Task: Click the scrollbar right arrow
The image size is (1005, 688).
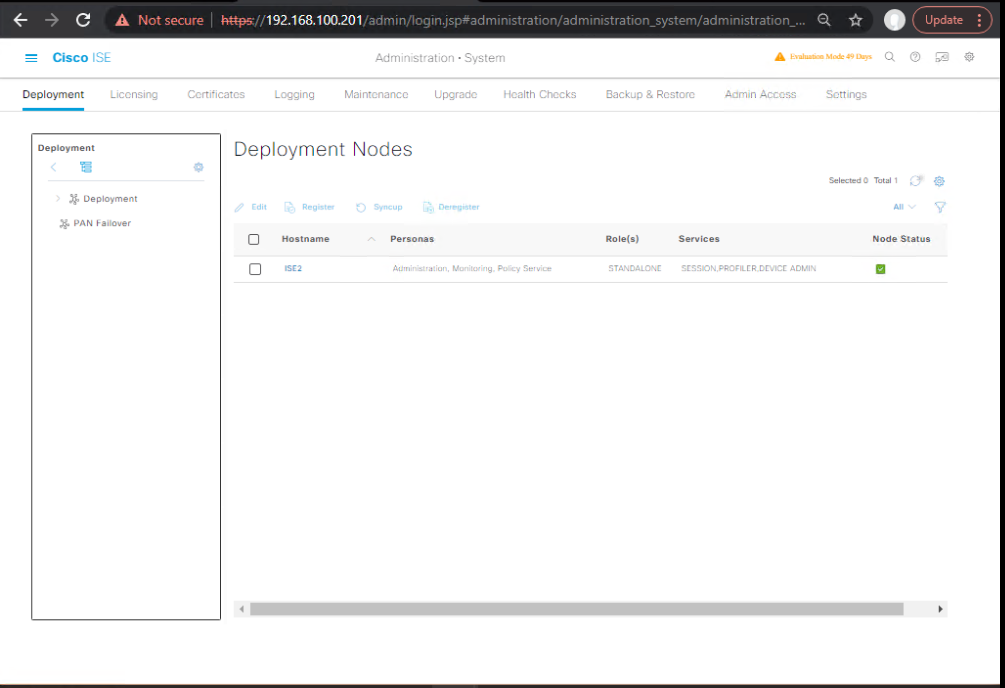Action: (940, 609)
